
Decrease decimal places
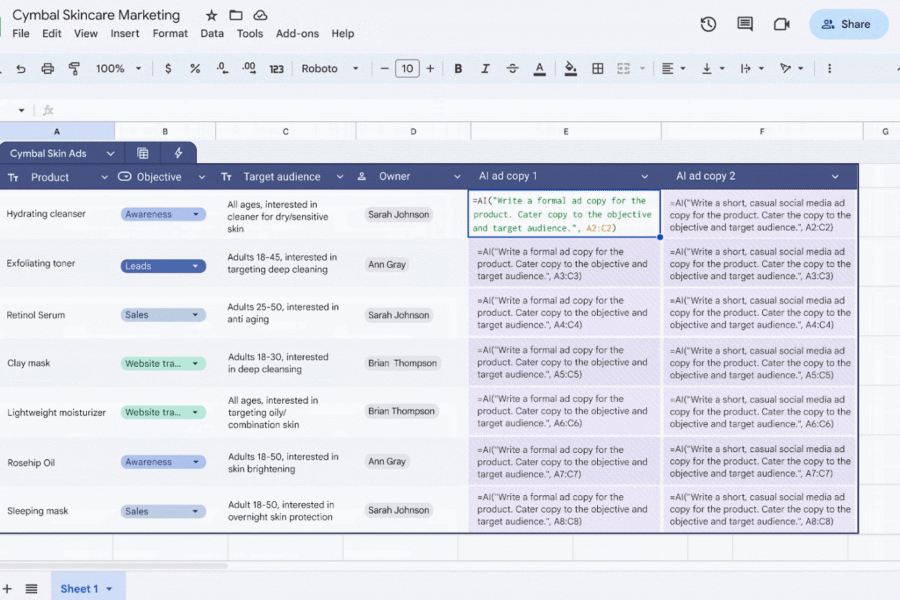coord(222,69)
